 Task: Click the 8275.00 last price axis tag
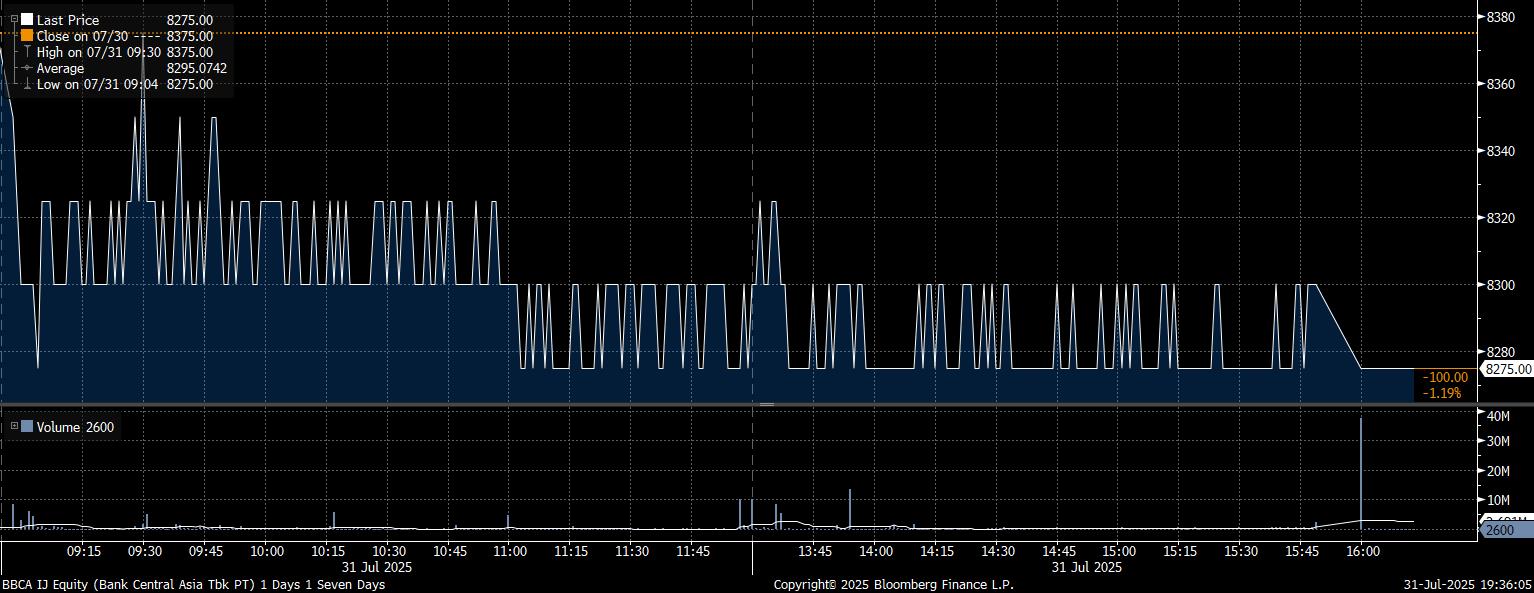(x=1507, y=369)
